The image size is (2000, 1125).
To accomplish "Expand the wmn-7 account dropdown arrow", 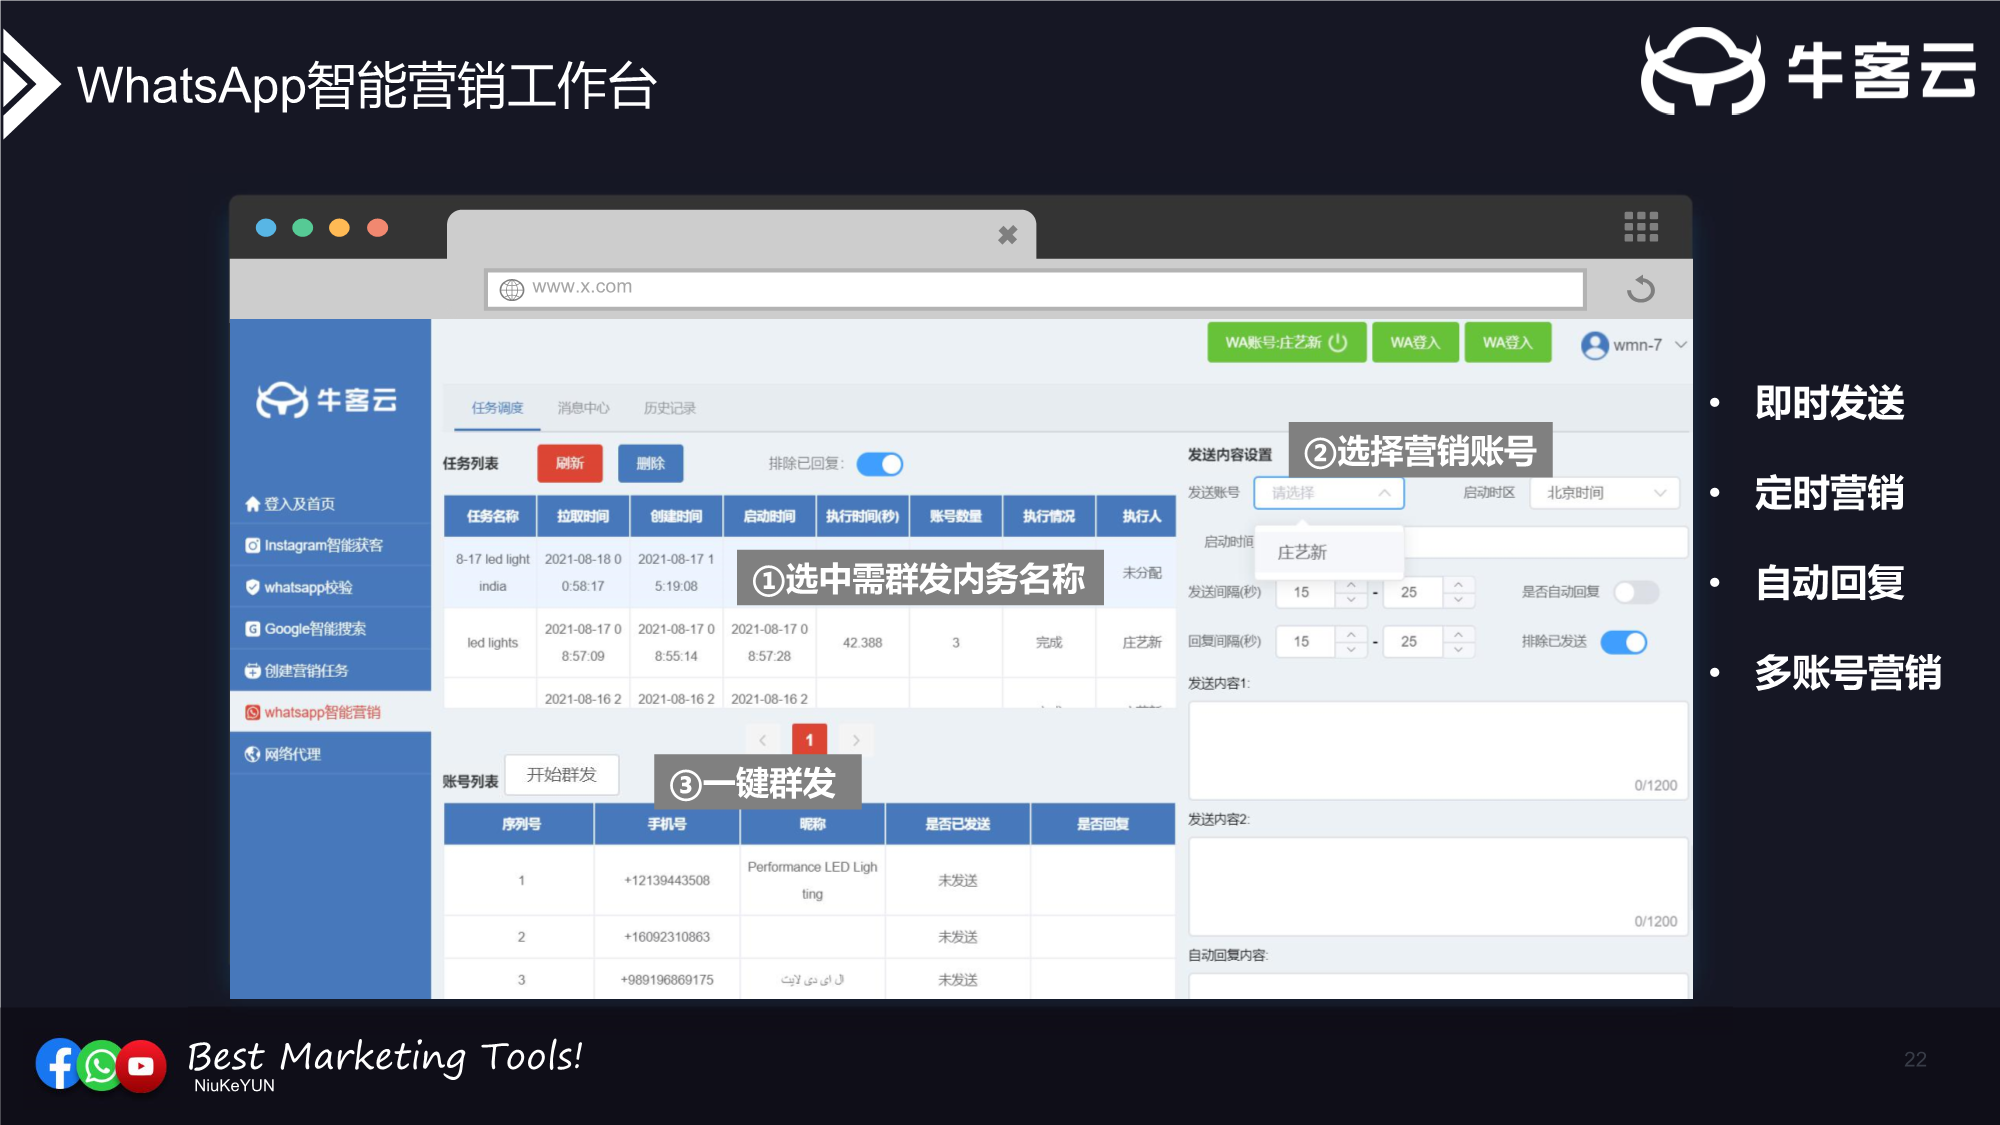I will point(1680,345).
